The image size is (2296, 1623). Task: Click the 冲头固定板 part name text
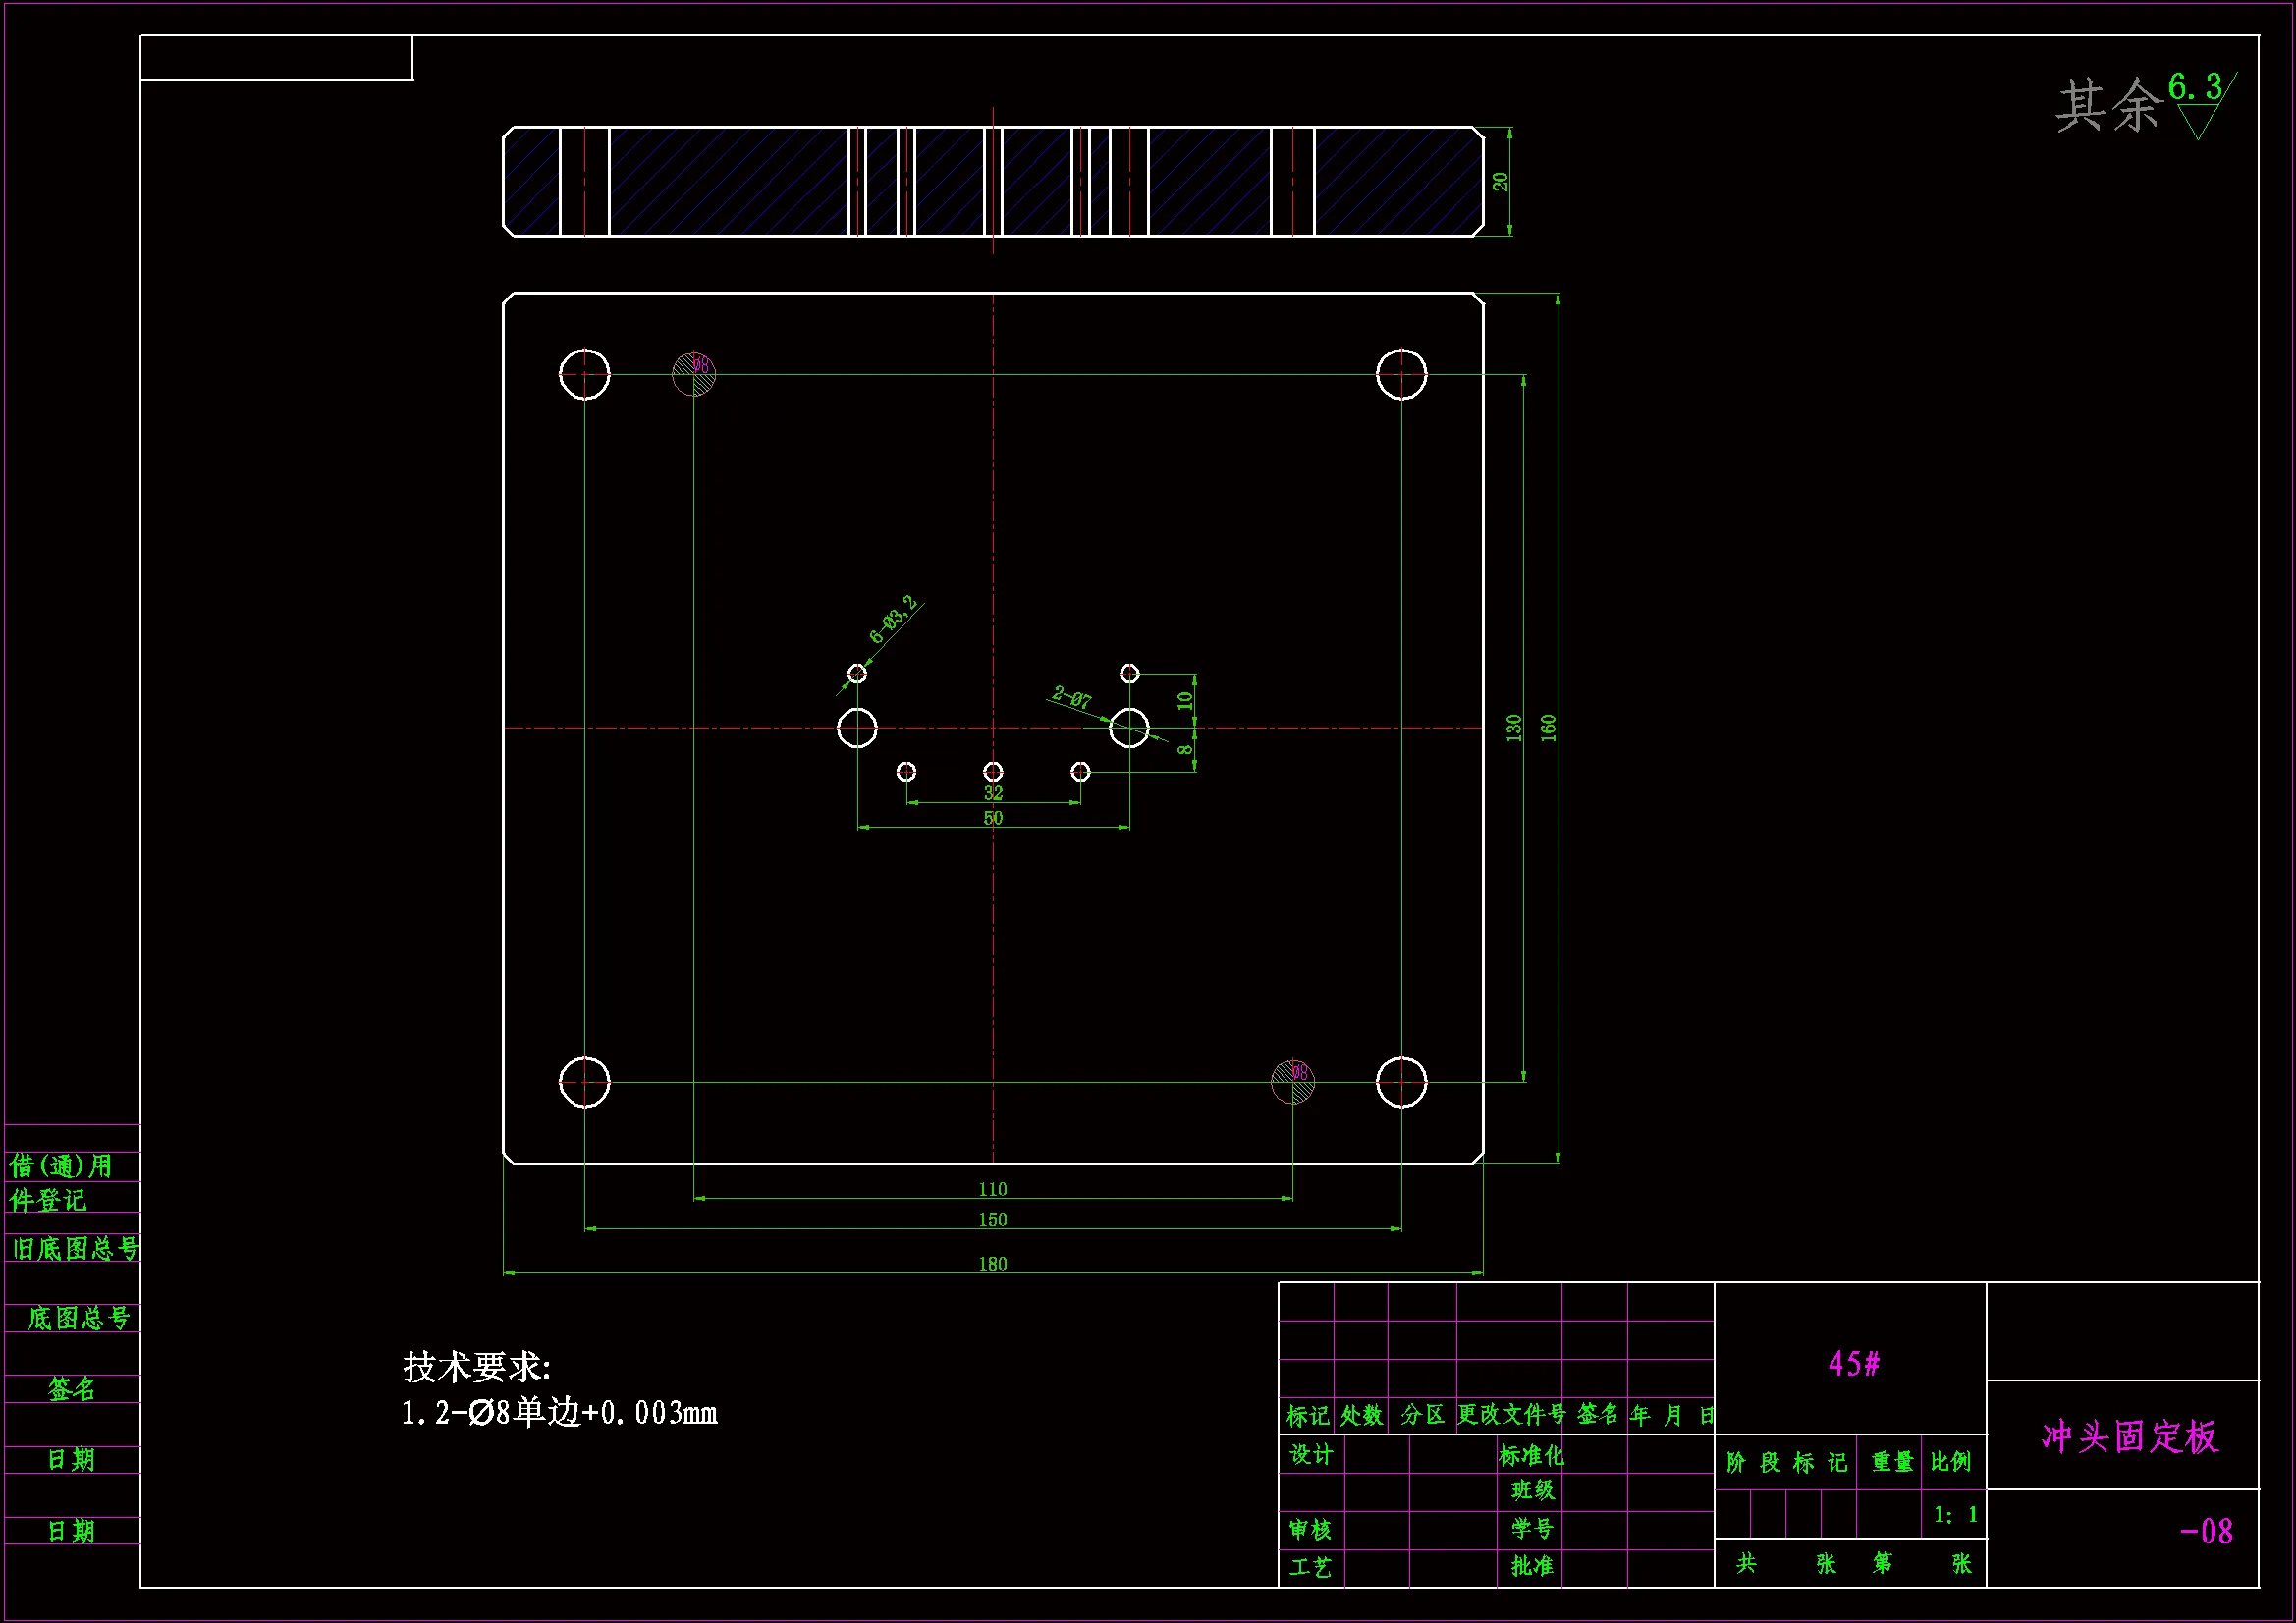tap(2129, 1437)
